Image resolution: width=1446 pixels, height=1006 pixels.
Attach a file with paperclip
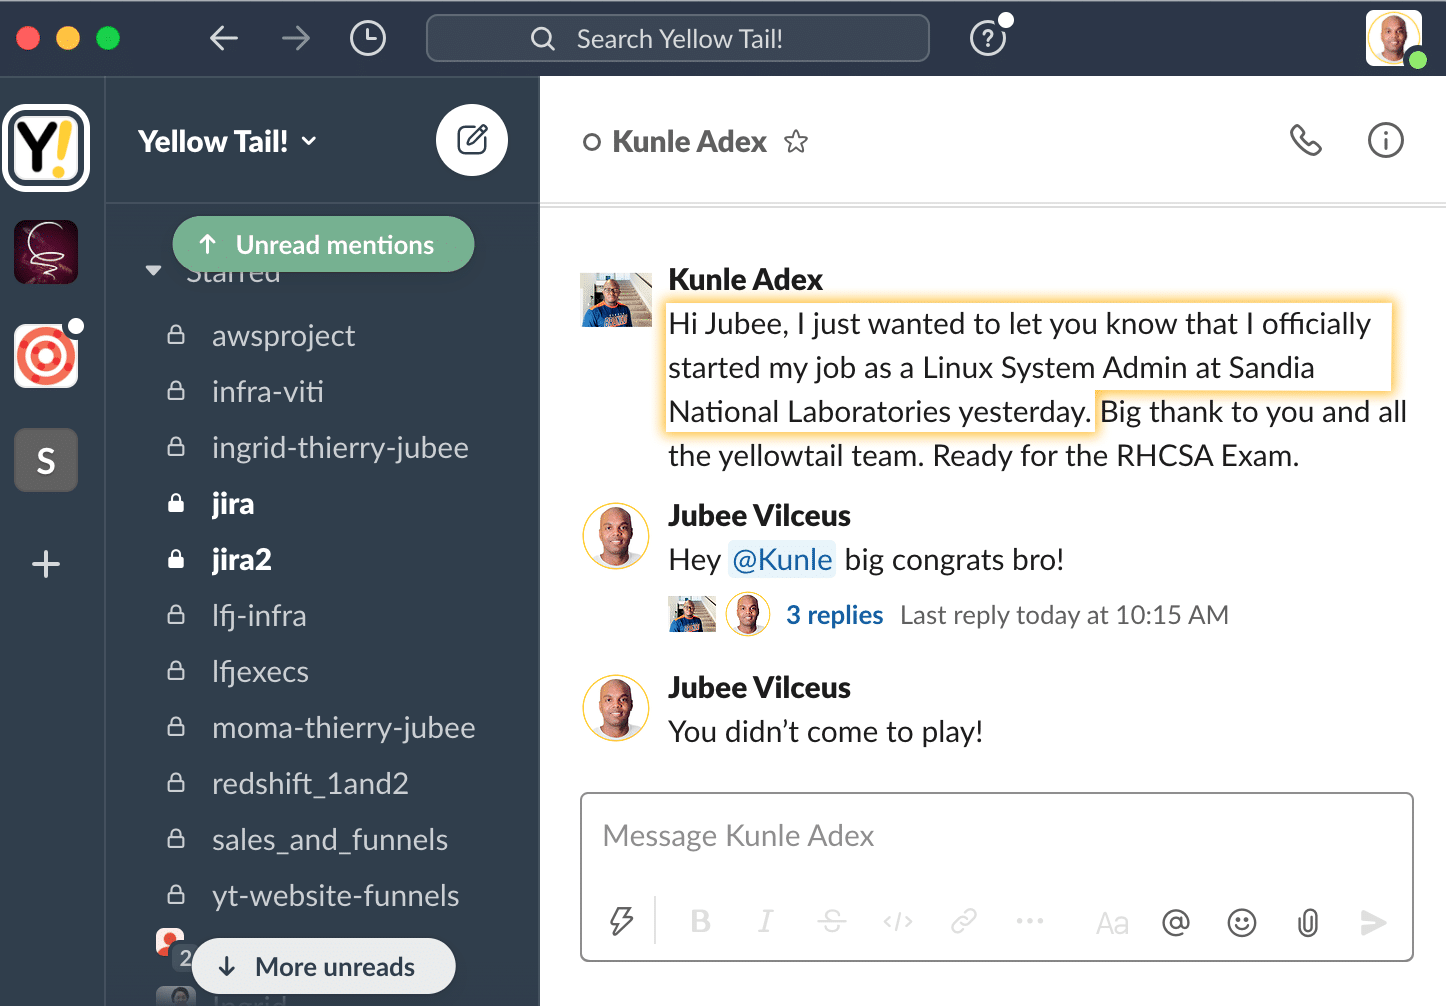pos(1308,922)
